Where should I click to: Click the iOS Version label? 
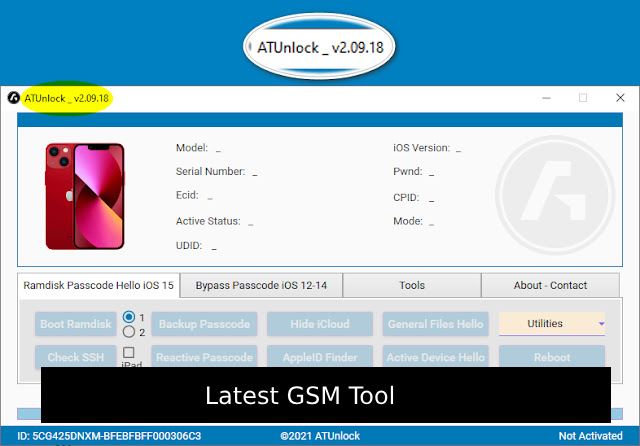(422, 148)
